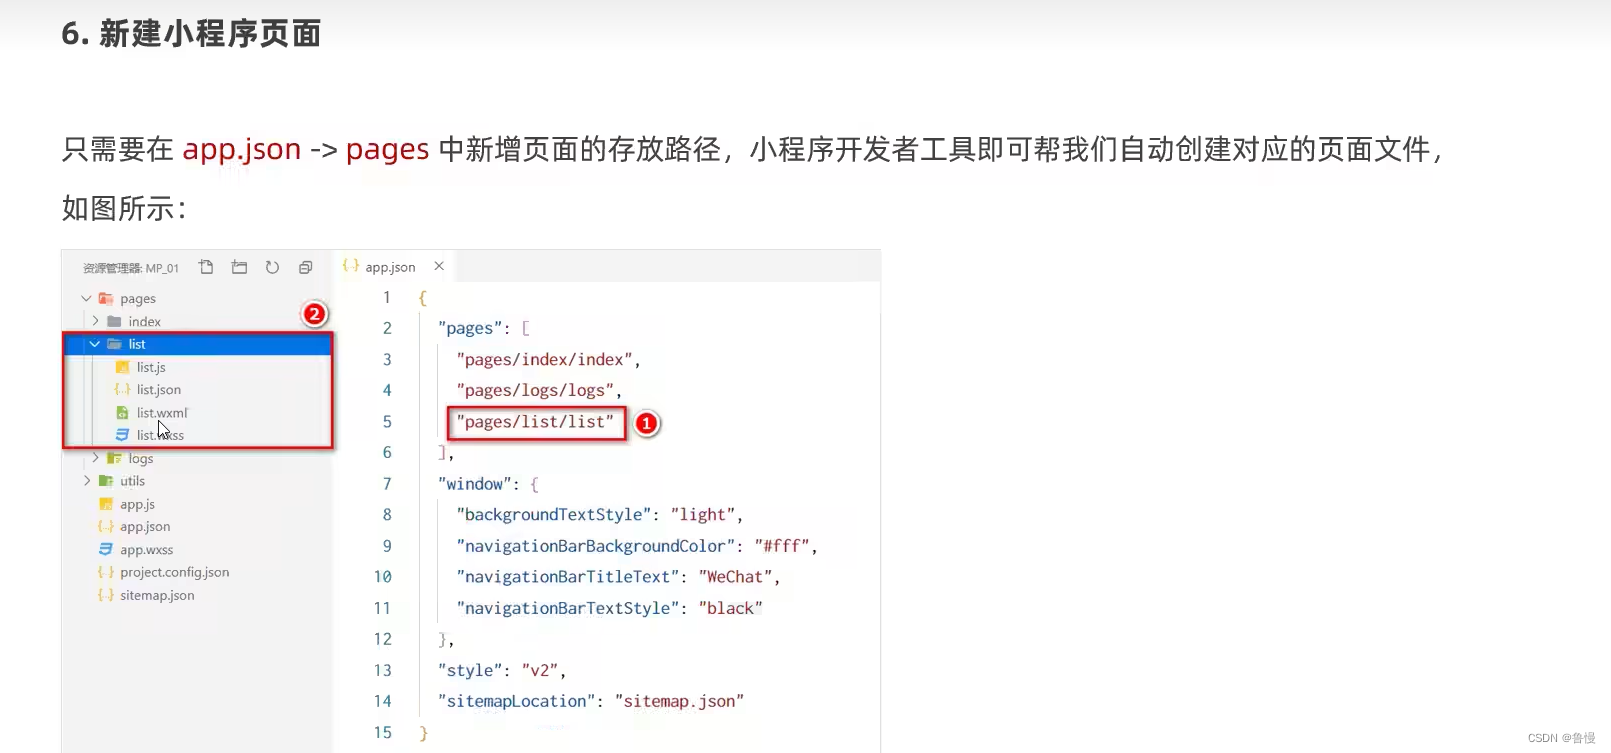Collapse the list folder chevron
Image resolution: width=1611 pixels, height=753 pixels.
pyautogui.click(x=95, y=344)
